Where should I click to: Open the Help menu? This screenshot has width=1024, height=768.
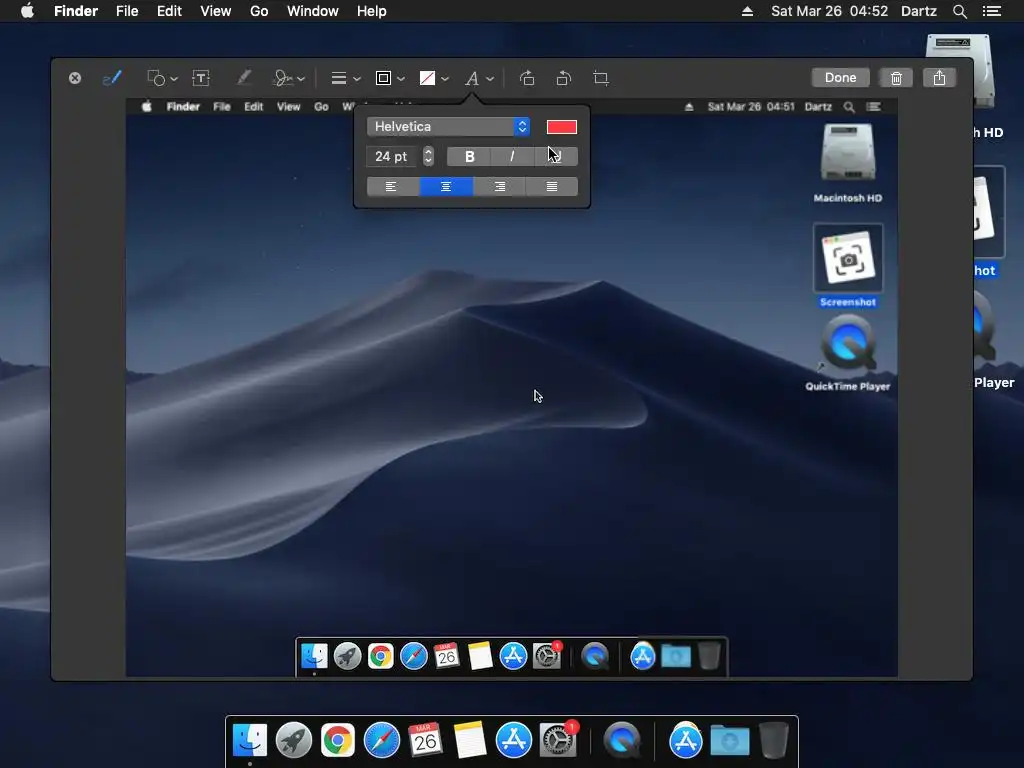pos(372,11)
